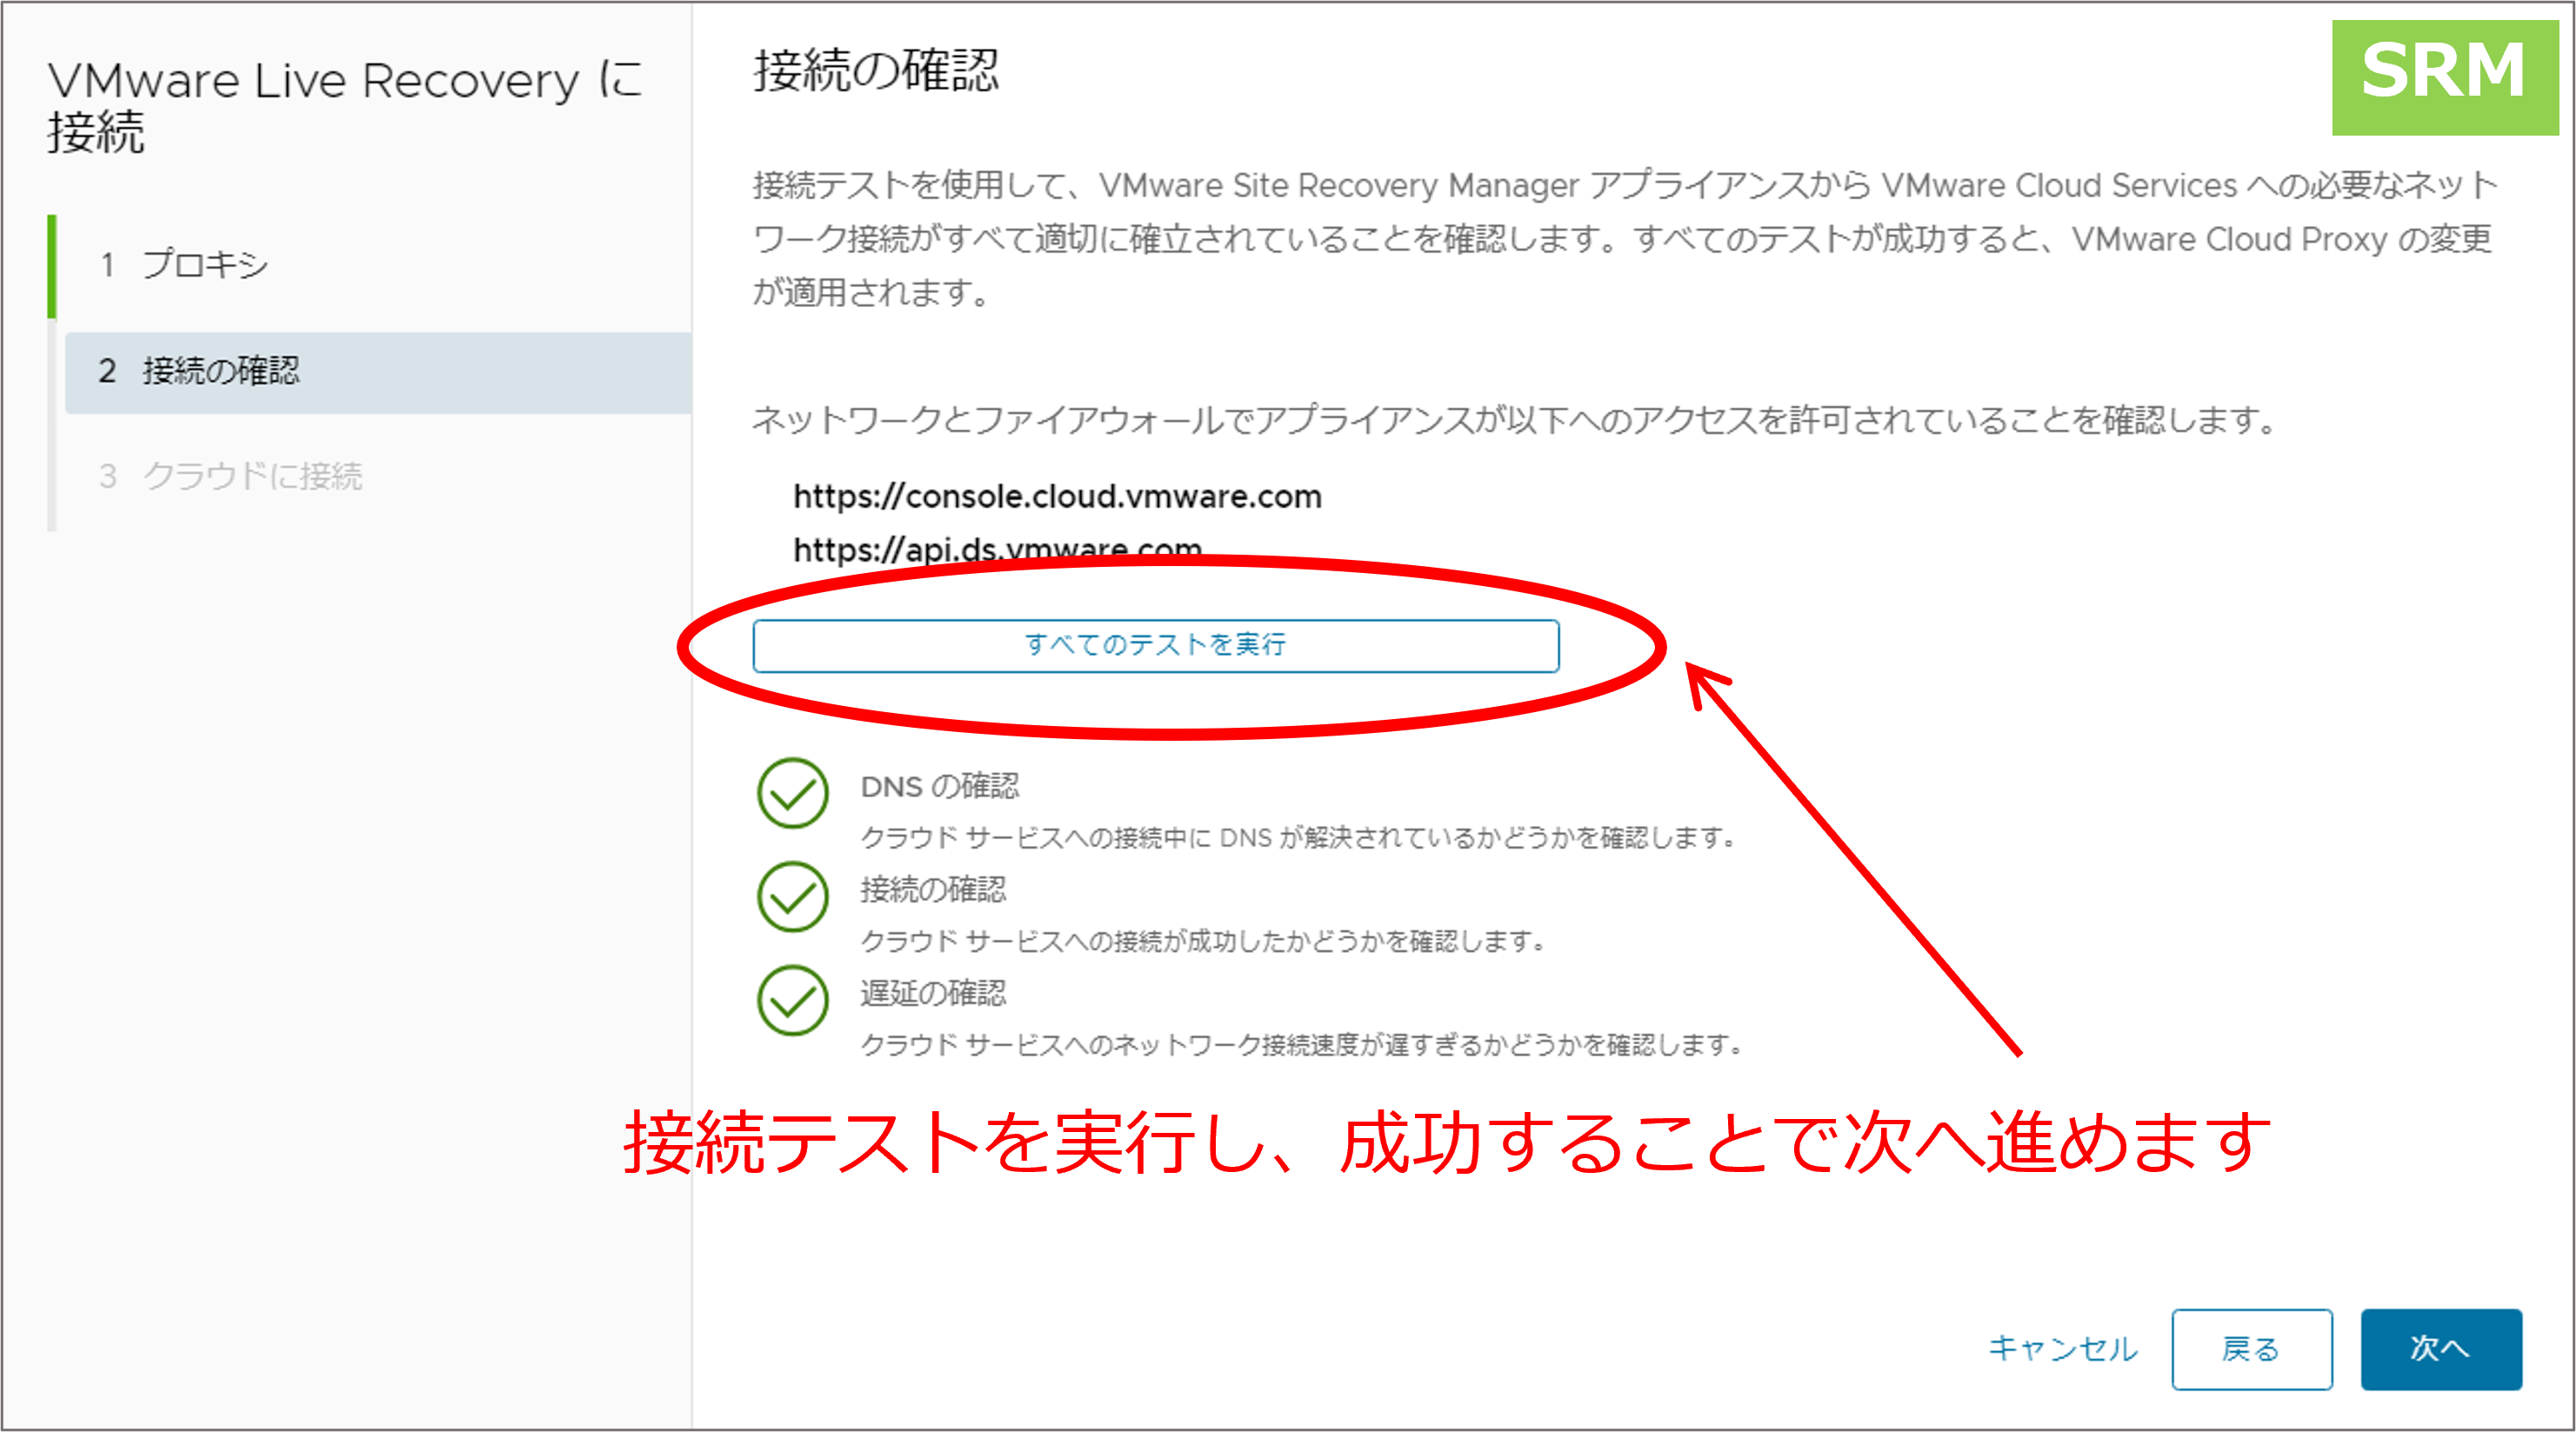The height and width of the screenshot is (1432, 2576).
Task: Click the キャンセル link
Action: pos(2062,1349)
